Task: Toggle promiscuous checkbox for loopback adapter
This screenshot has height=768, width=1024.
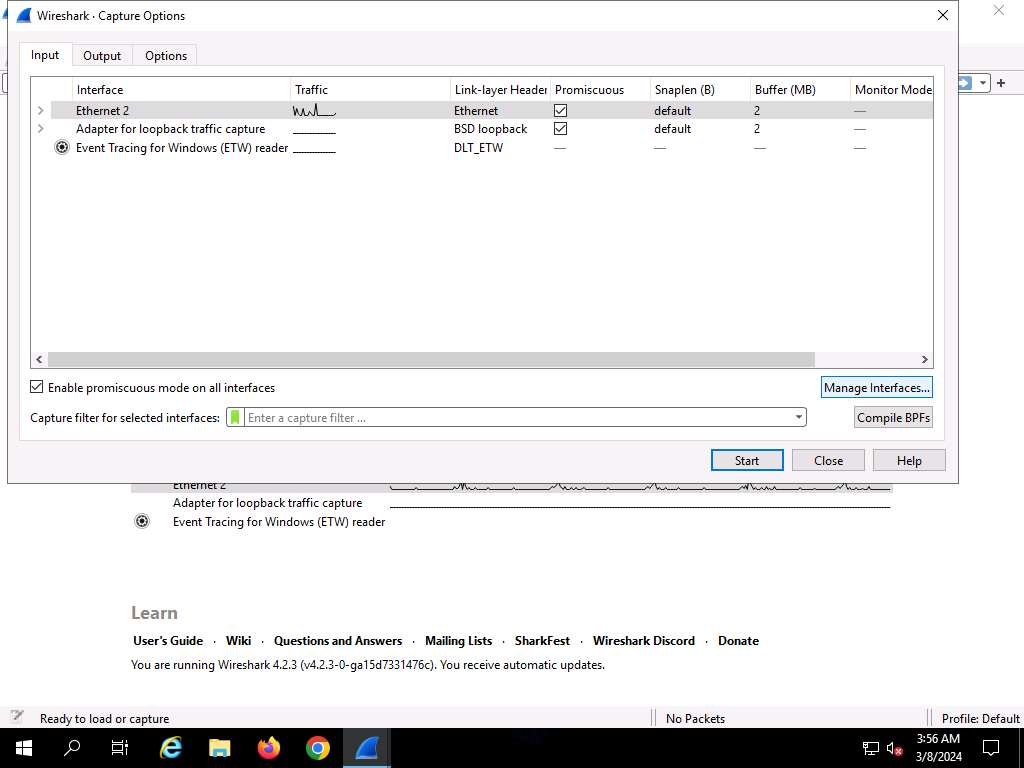Action: pyautogui.click(x=560, y=129)
